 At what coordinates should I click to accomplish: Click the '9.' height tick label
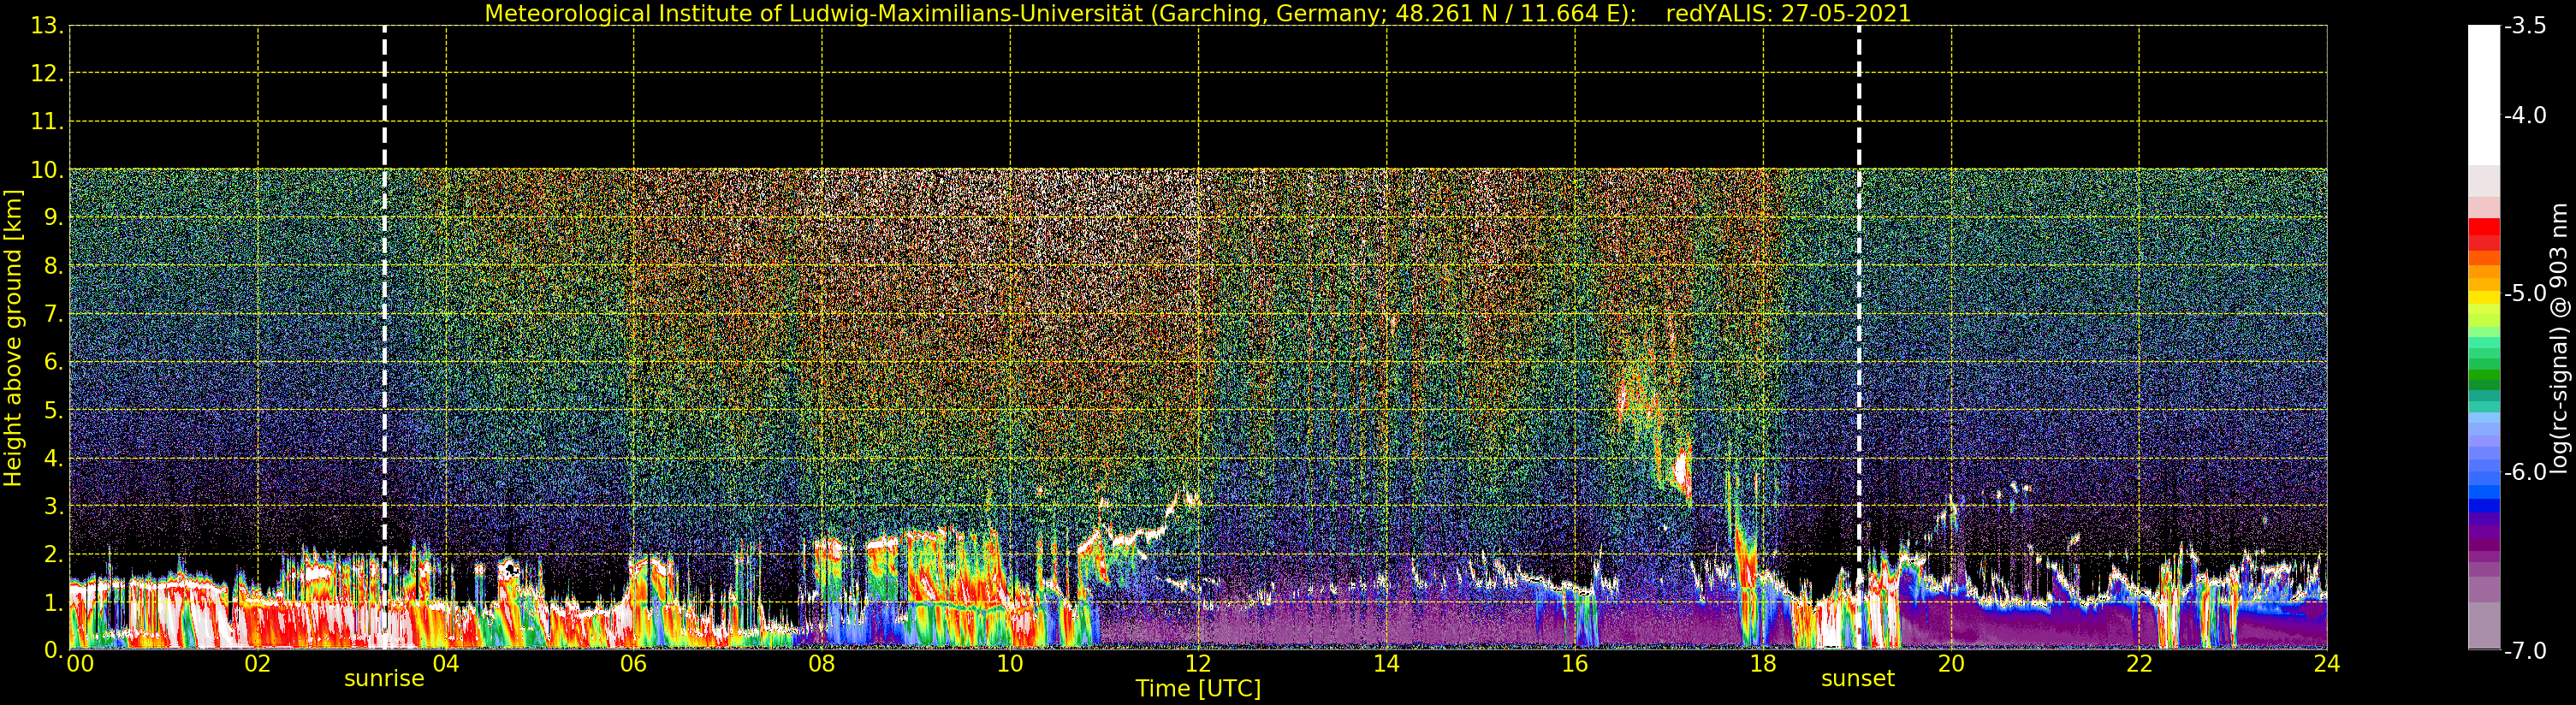pyautogui.click(x=54, y=218)
